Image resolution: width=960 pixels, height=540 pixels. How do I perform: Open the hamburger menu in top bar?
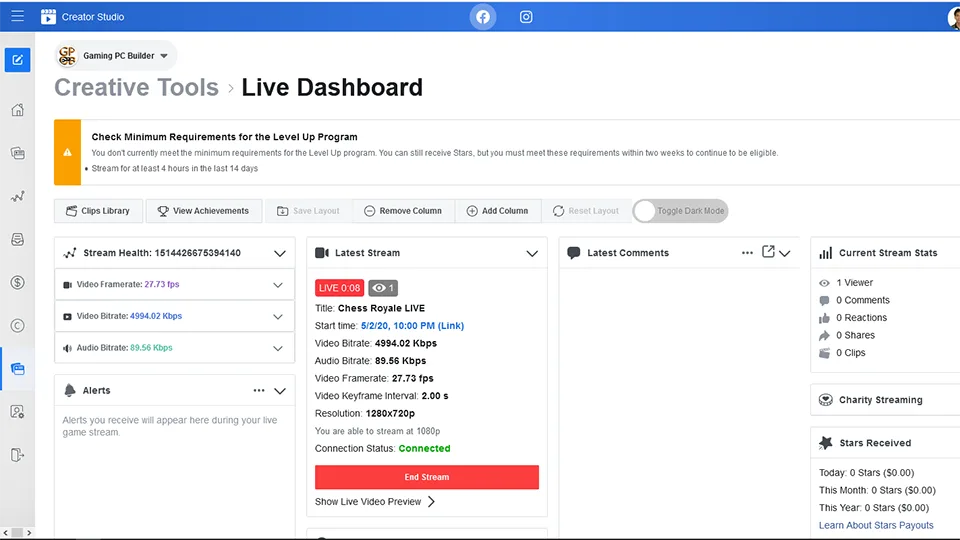(x=17, y=17)
